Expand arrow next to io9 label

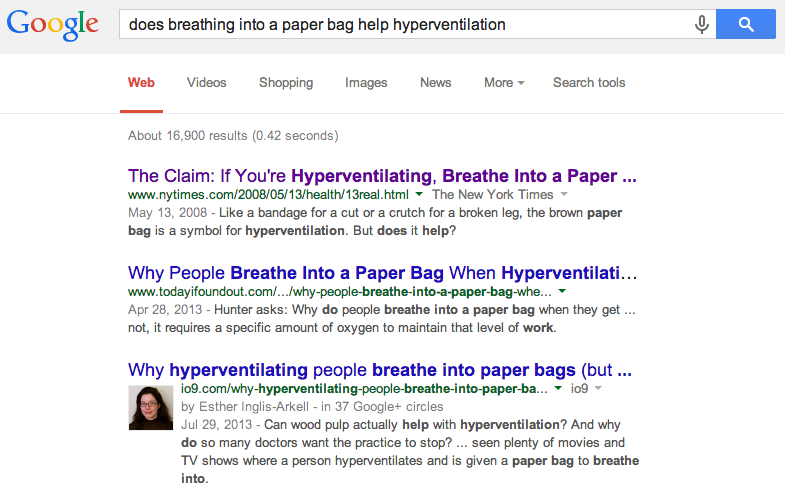pyautogui.click(x=598, y=388)
